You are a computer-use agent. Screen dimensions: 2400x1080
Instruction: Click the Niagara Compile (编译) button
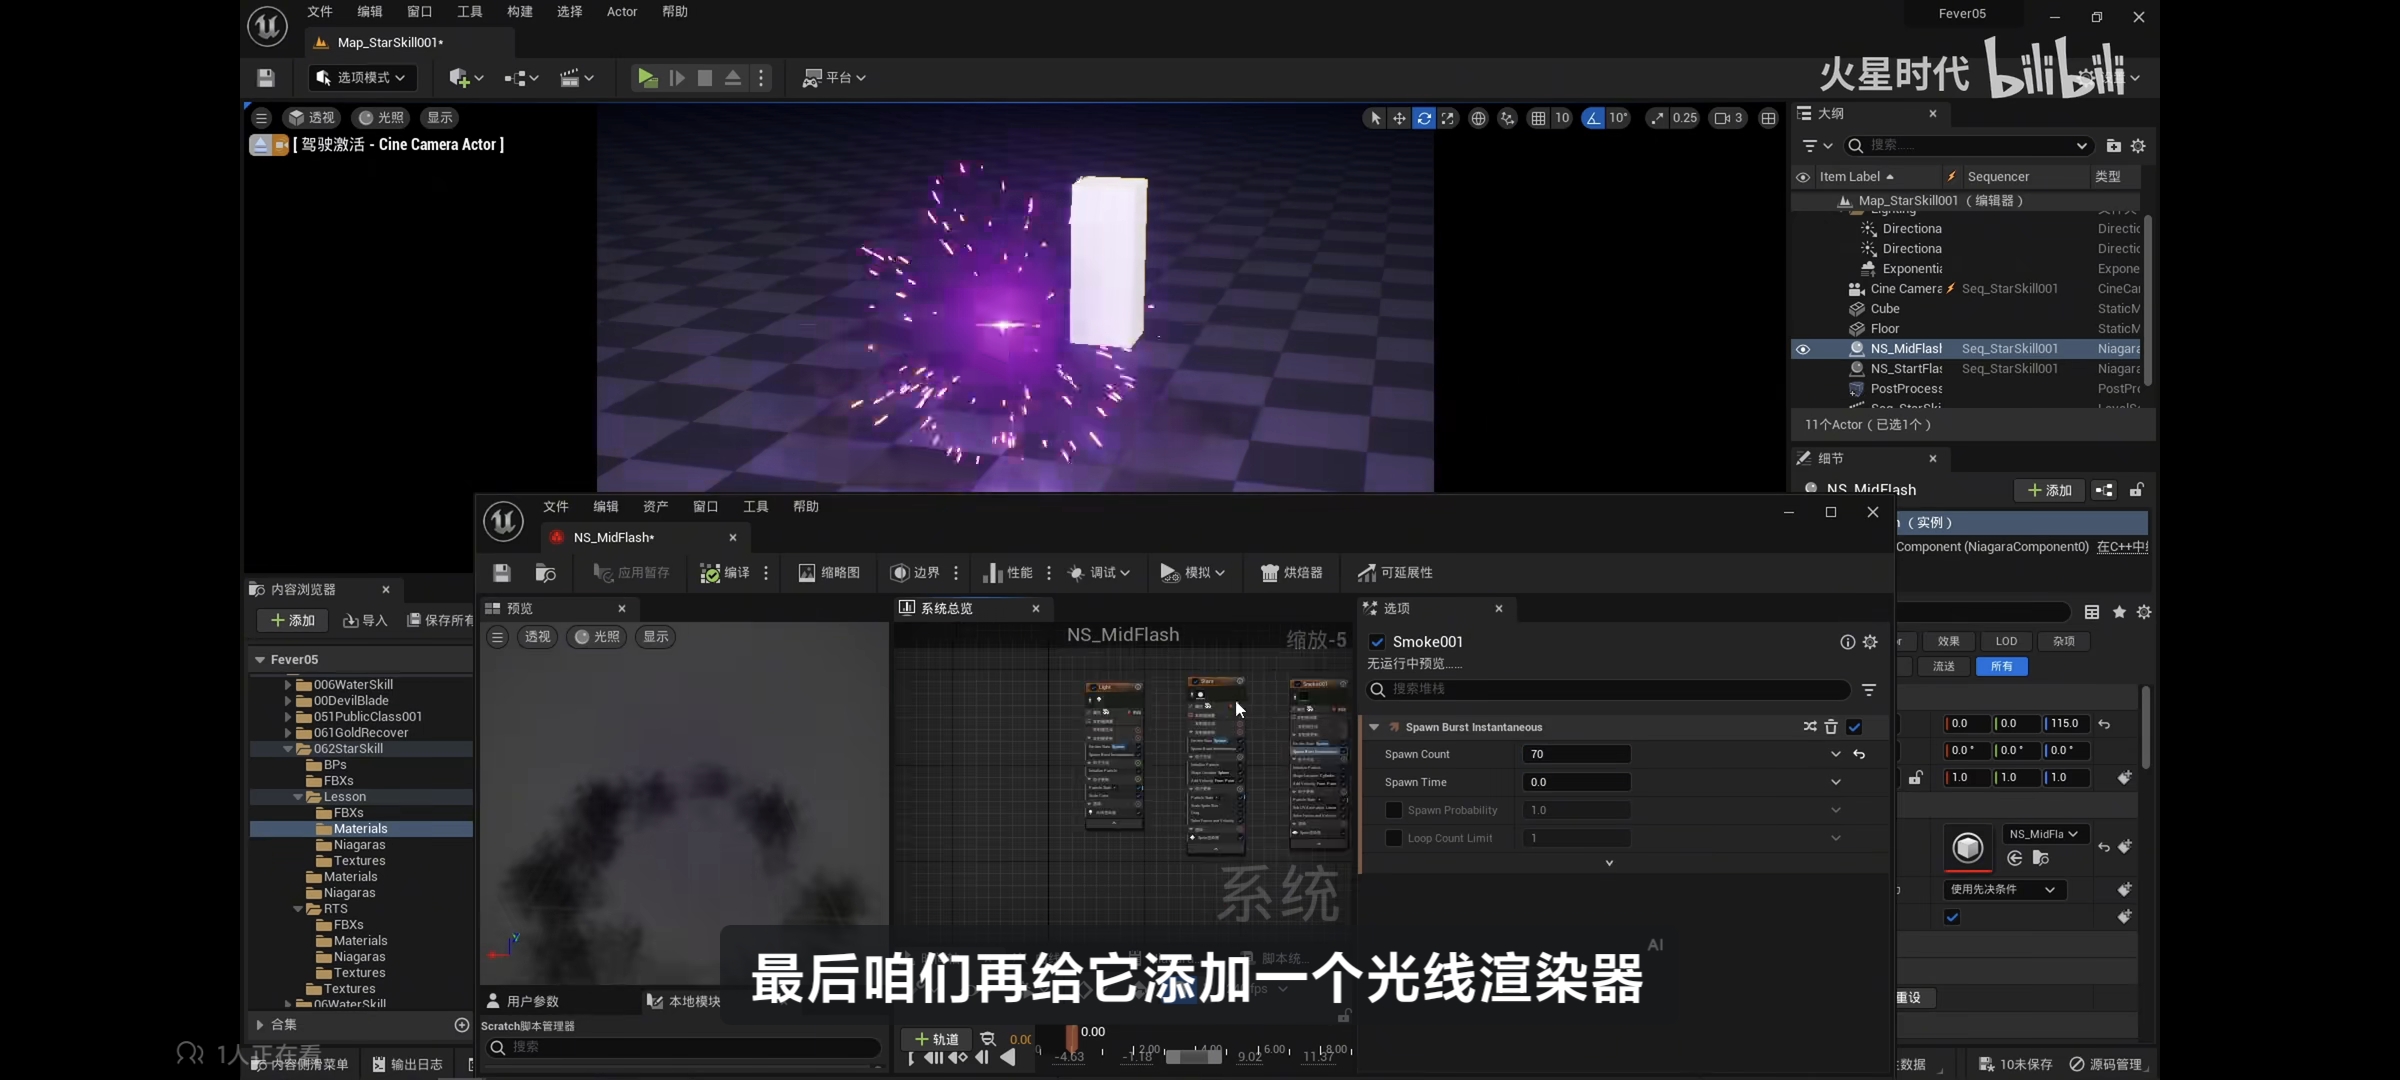(x=726, y=573)
